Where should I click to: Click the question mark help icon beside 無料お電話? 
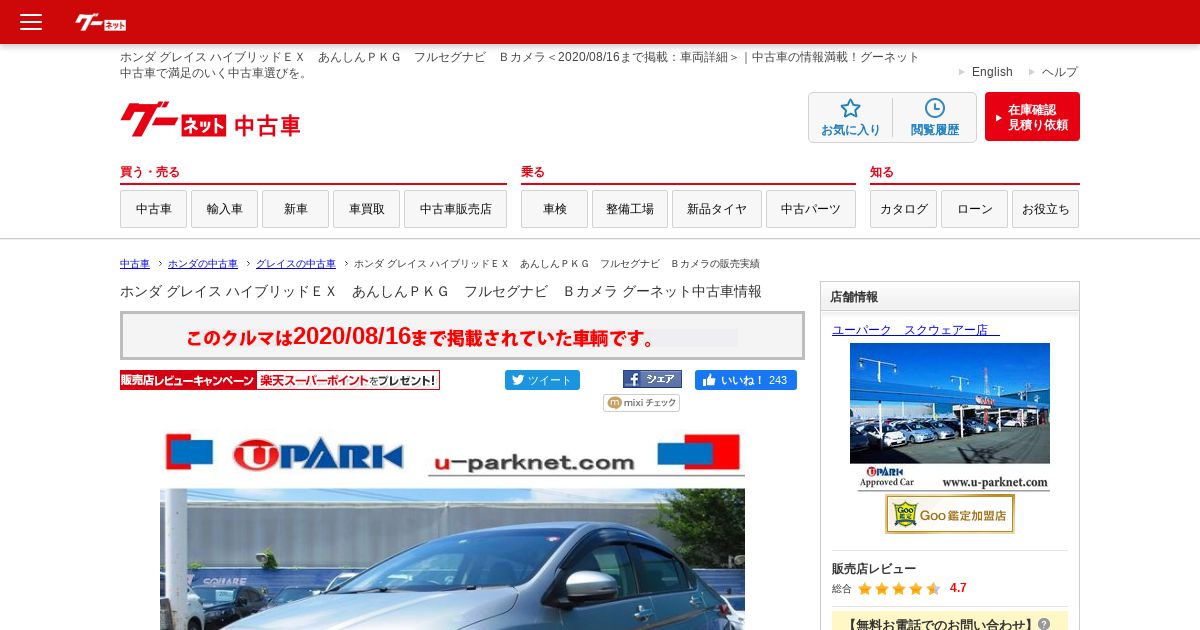(x=1044, y=624)
